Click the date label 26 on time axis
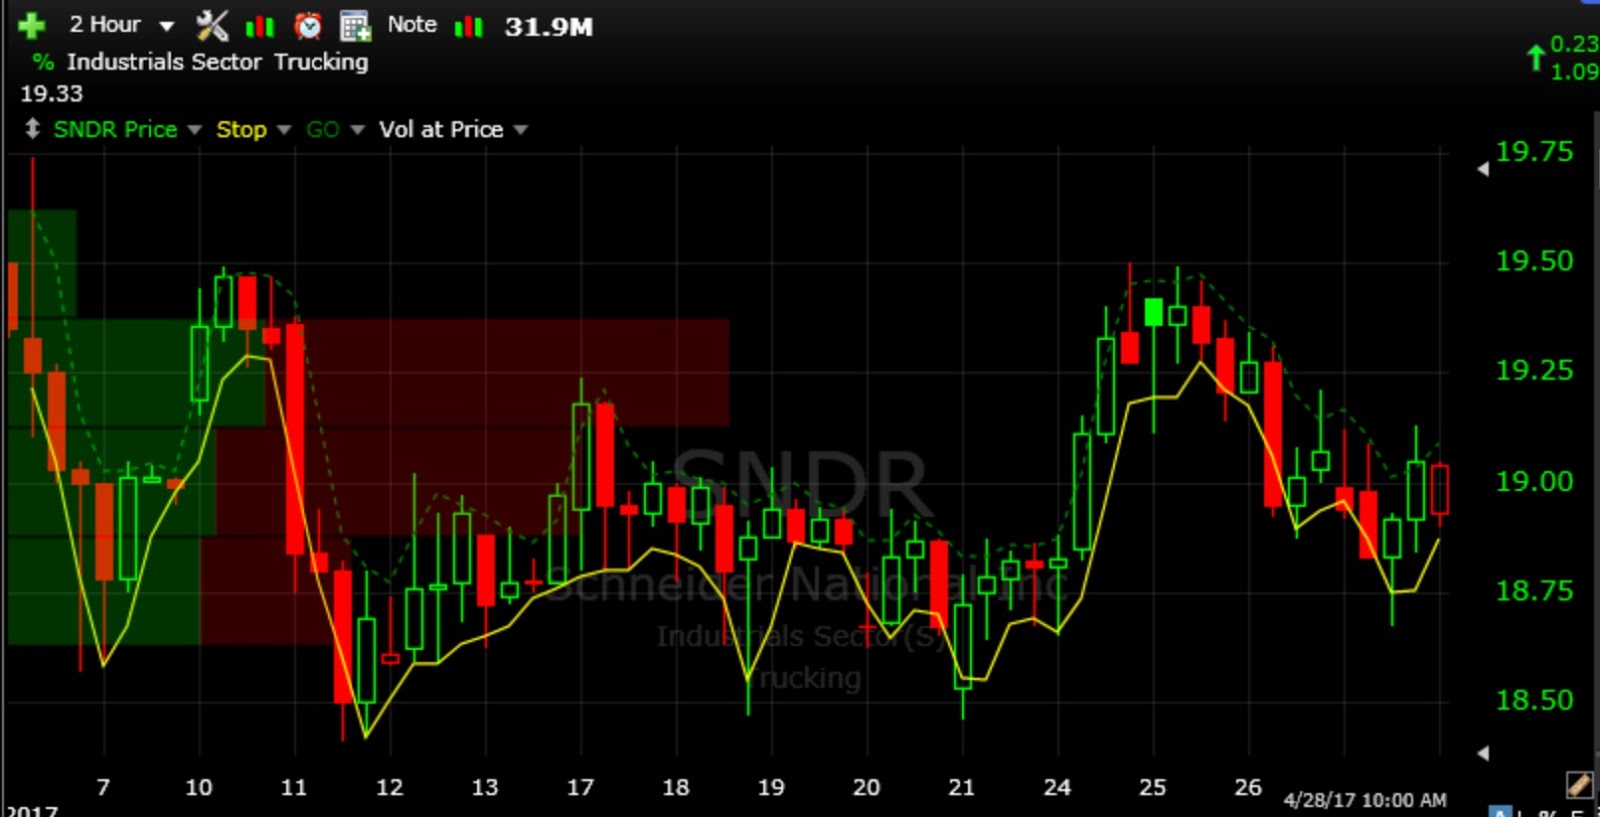Image resolution: width=1600 pixels, height=817 pixels. (x=1248, y=787)
